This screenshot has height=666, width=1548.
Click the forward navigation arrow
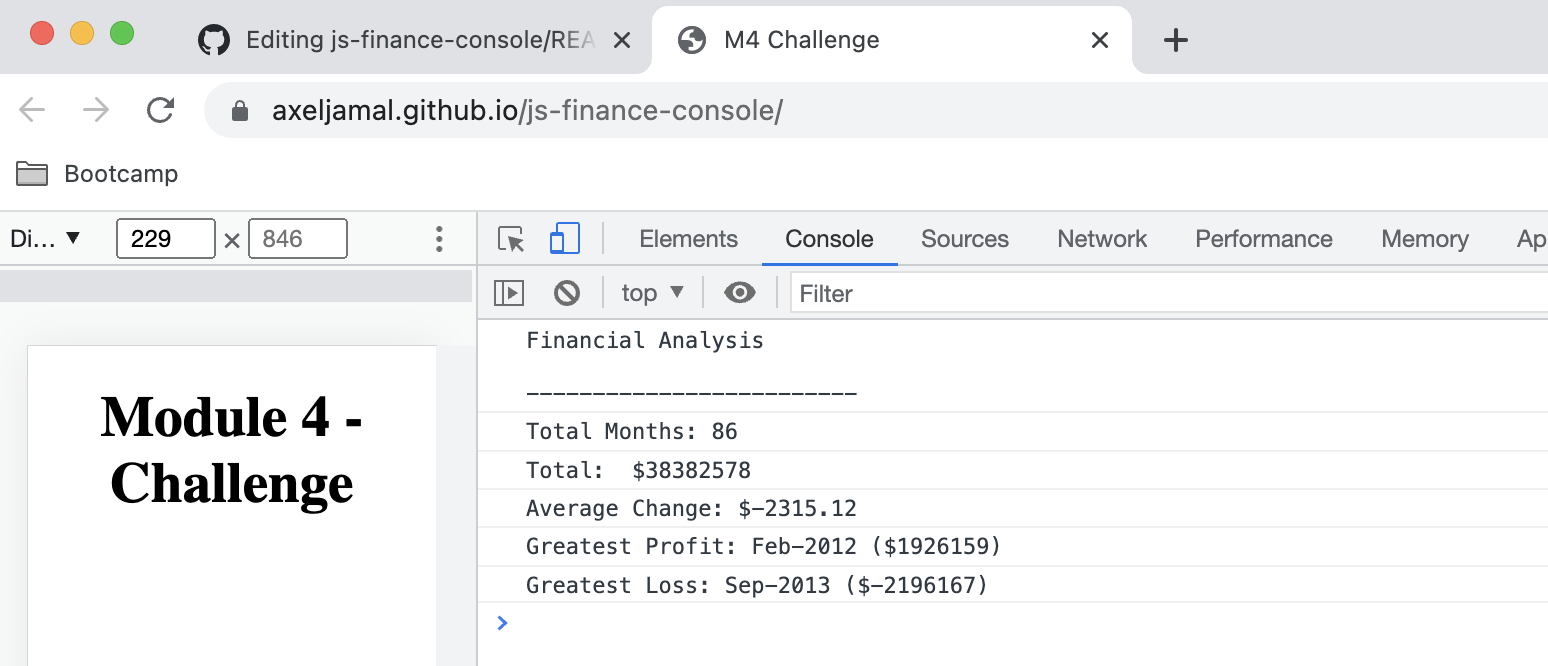click(x=96, y=110)
